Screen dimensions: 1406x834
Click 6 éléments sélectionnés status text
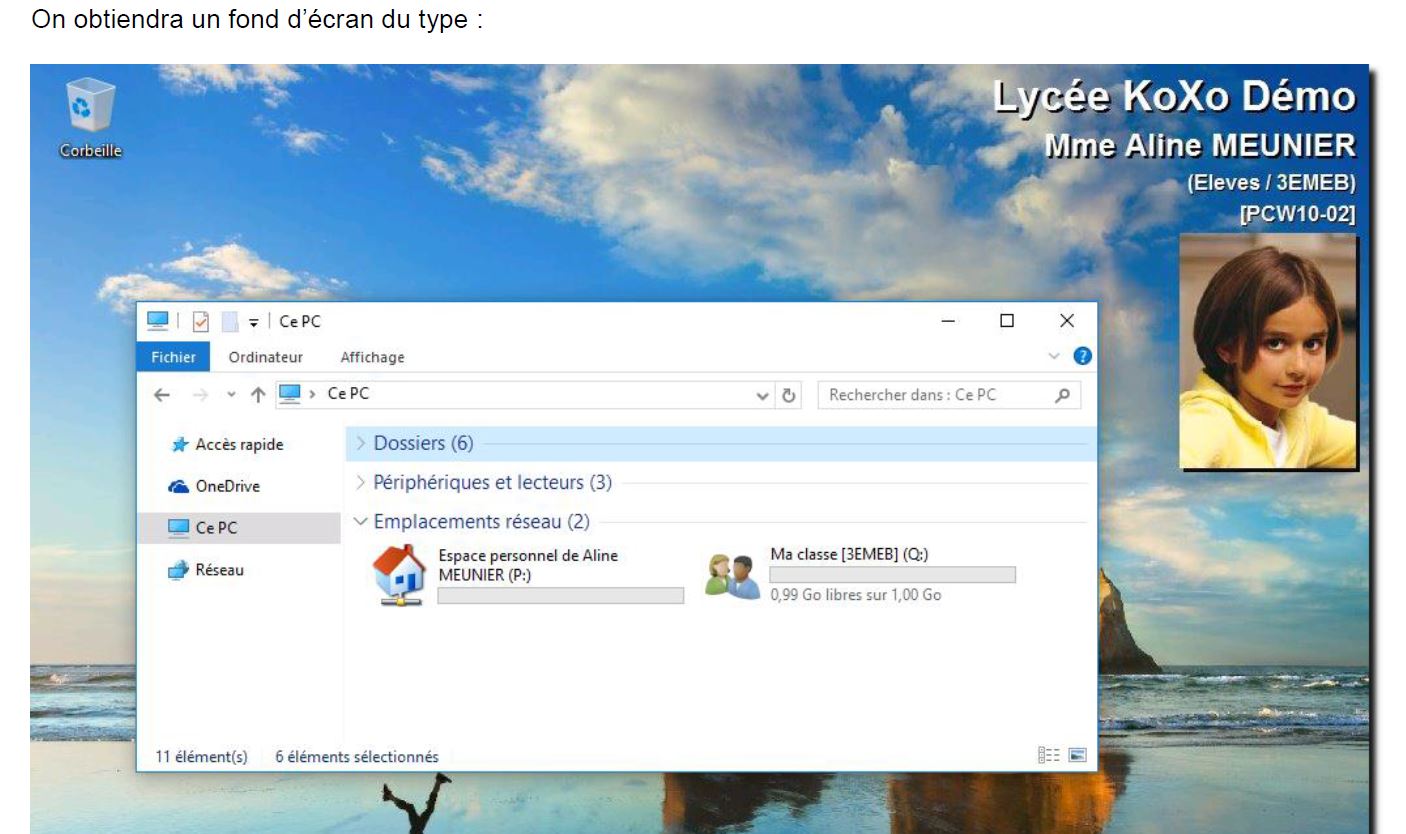(x=357, y=757)
